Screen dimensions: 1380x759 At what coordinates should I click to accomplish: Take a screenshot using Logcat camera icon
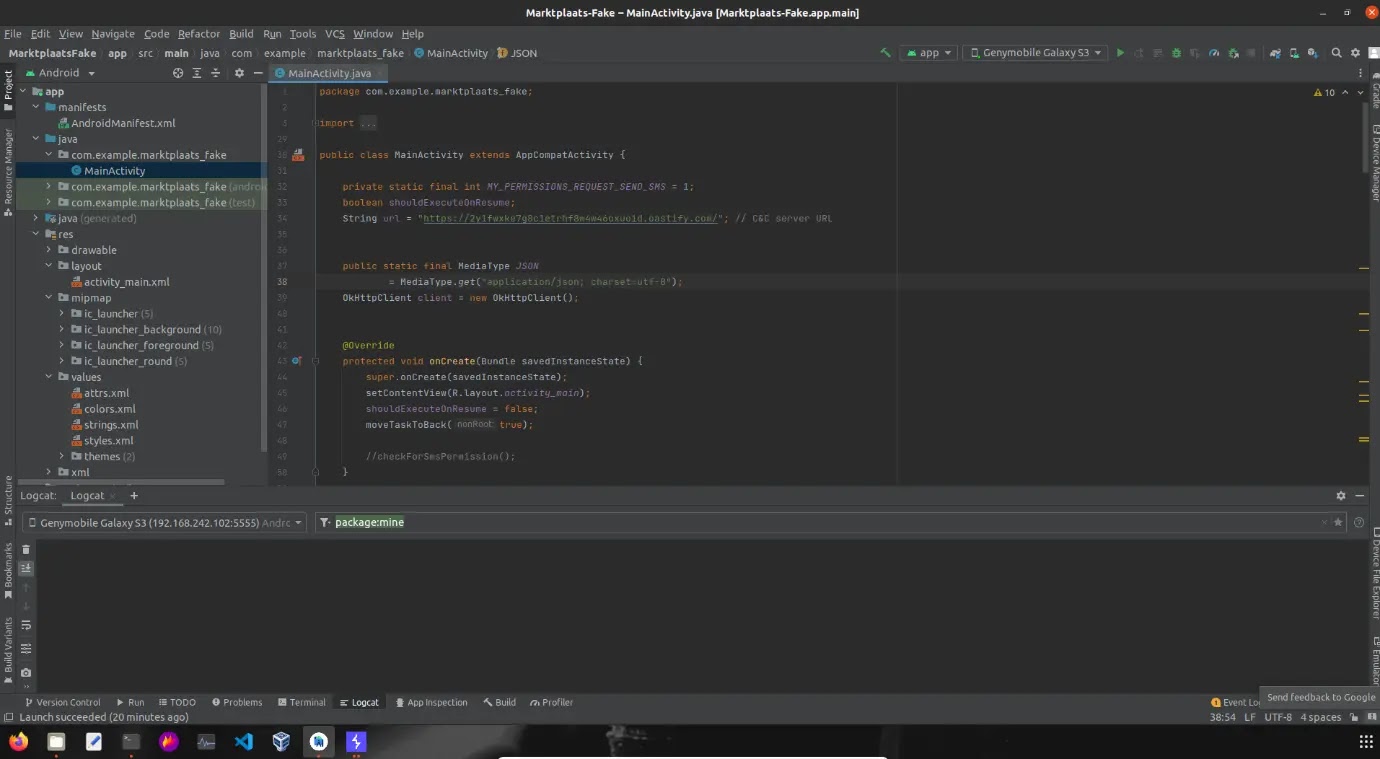pyautogui.click(x=26, y=673)
